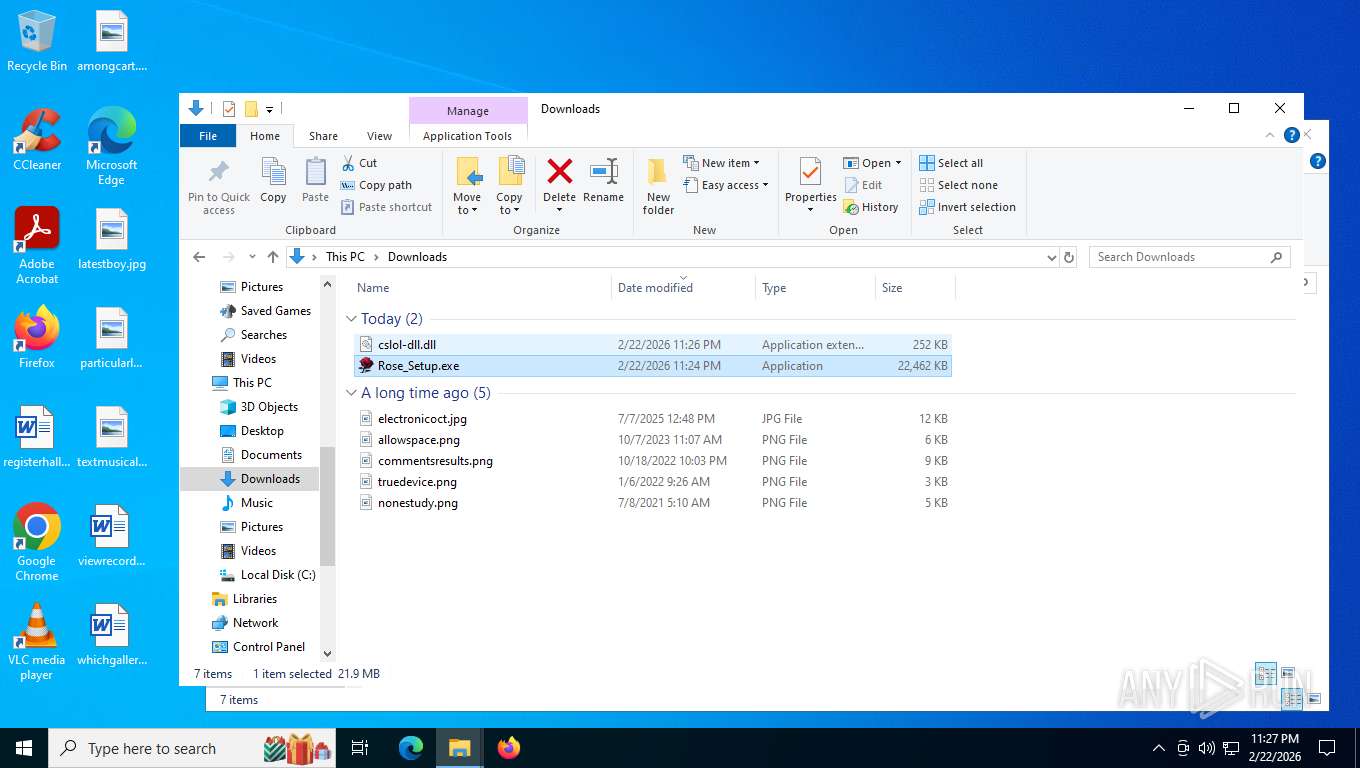Open the Application Tools tab

467,136
